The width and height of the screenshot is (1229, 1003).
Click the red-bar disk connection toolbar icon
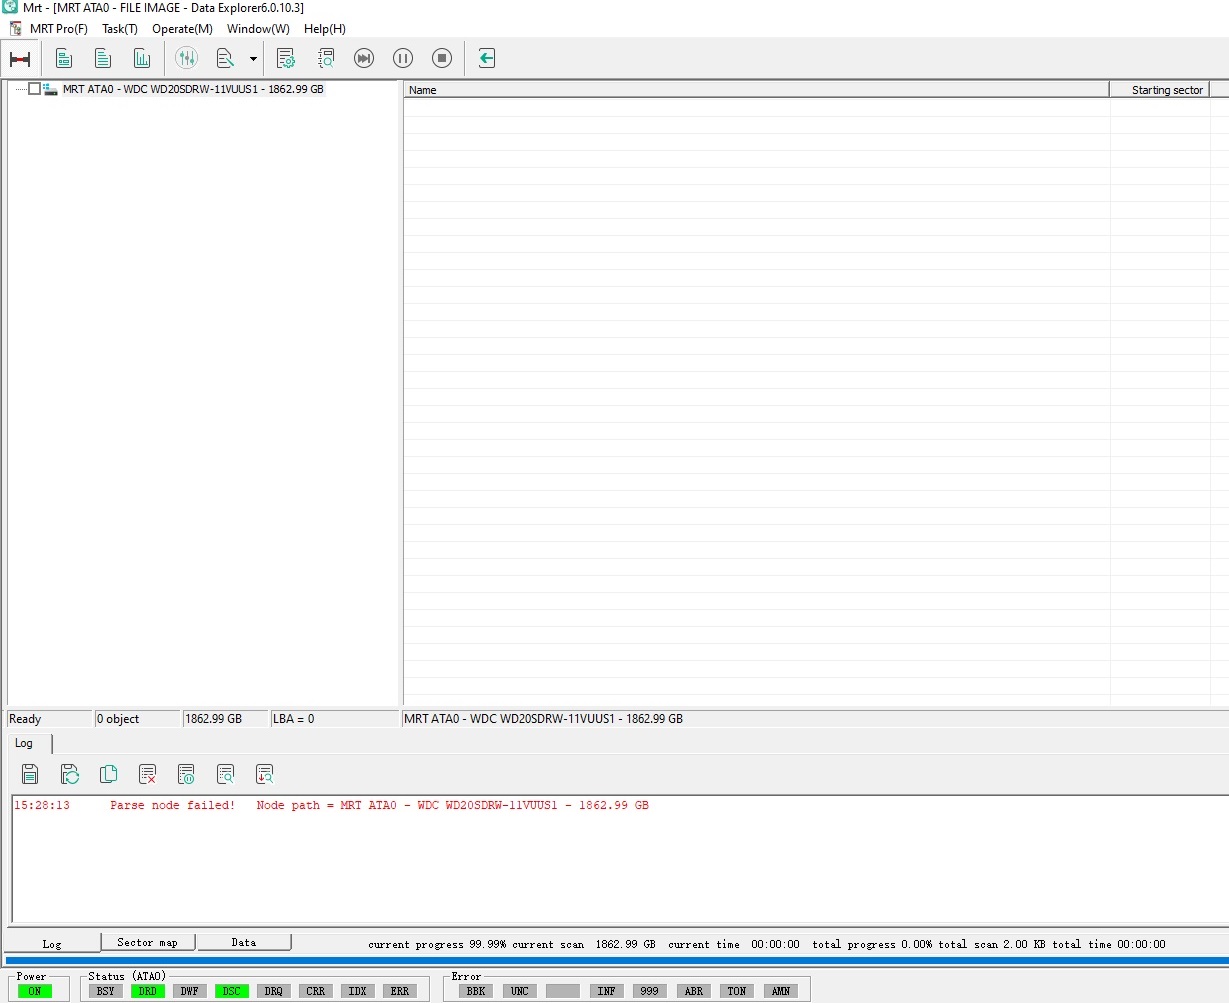[x=20, y=59]
